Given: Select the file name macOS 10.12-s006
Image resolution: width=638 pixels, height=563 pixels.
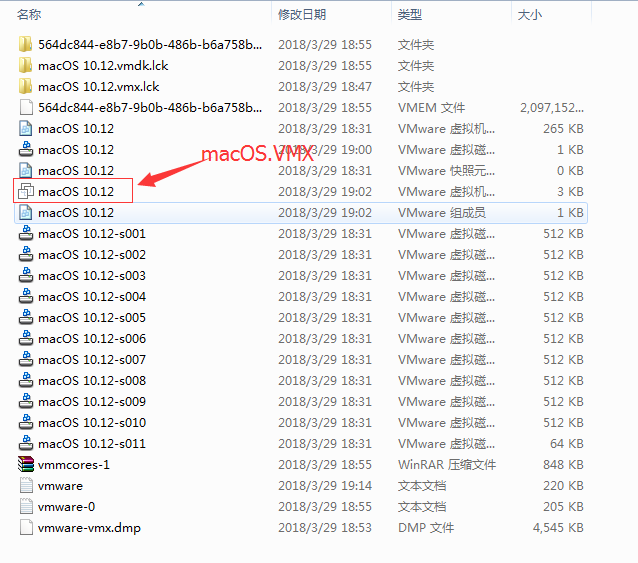Looking at the screenshot, I should click(x=92, y=338).
